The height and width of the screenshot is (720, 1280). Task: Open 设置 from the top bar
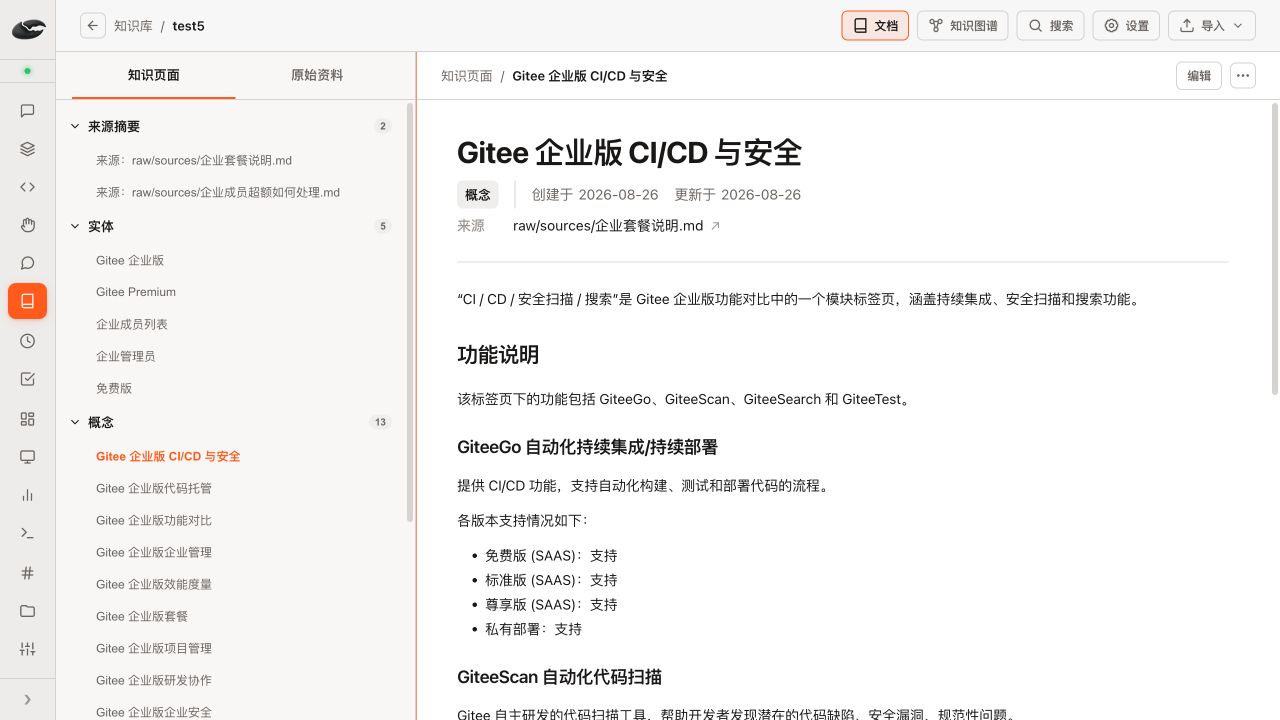pos(1127,26)
